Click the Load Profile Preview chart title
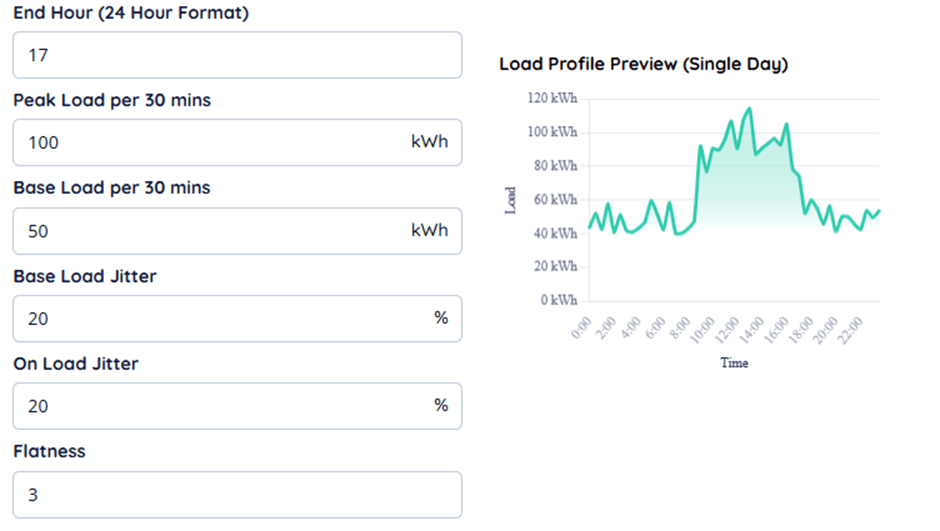Image resolution: width=940 pixels, height=531 pixels. (x=643, y=64)
